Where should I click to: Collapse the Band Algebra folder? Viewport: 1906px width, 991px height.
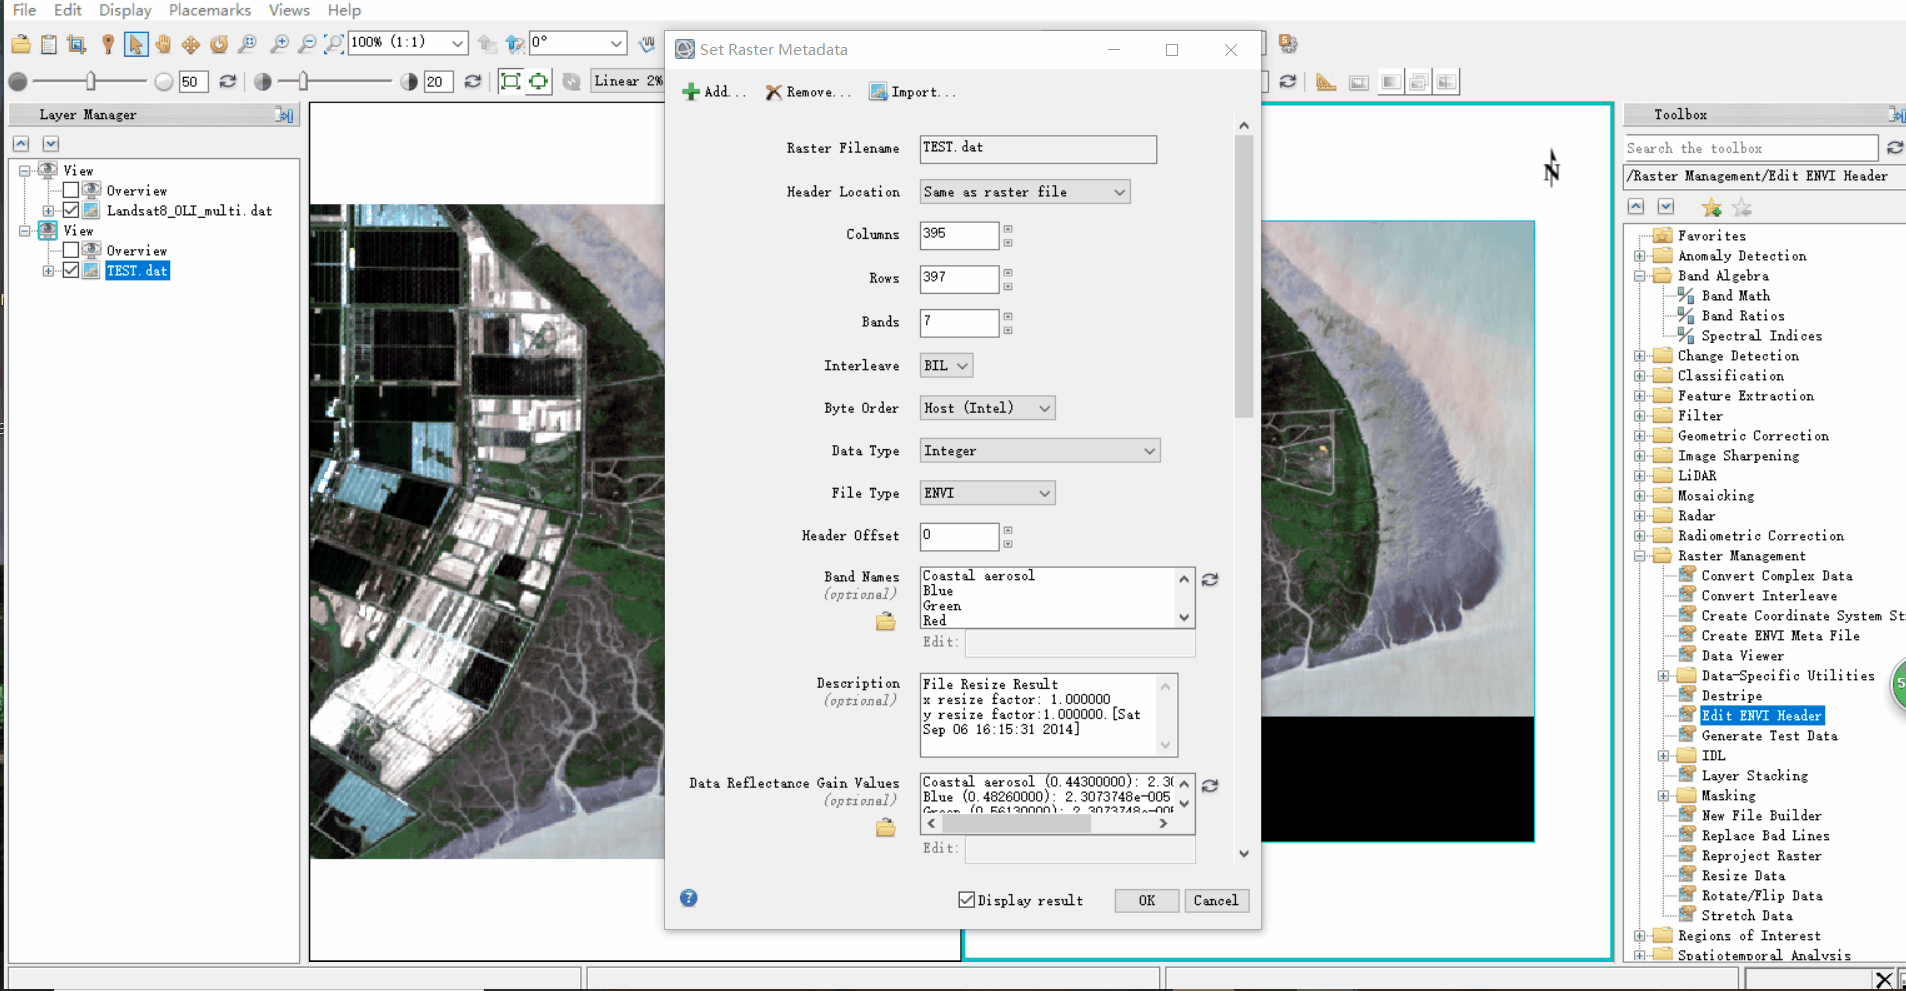point(1640,276)
